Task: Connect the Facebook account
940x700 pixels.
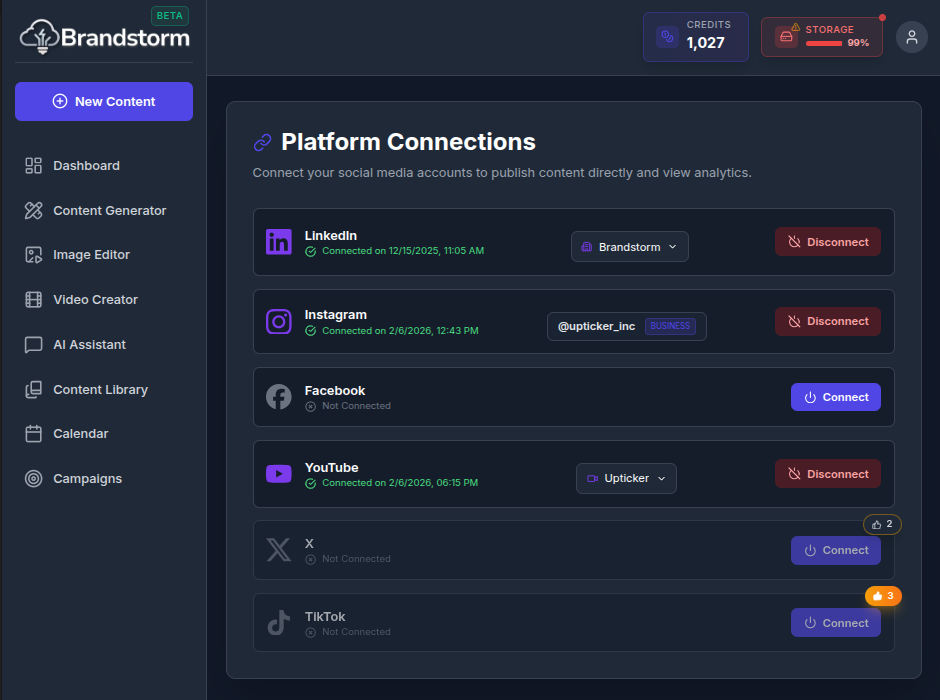Action: pyautogui.click(x=836, y=397)
